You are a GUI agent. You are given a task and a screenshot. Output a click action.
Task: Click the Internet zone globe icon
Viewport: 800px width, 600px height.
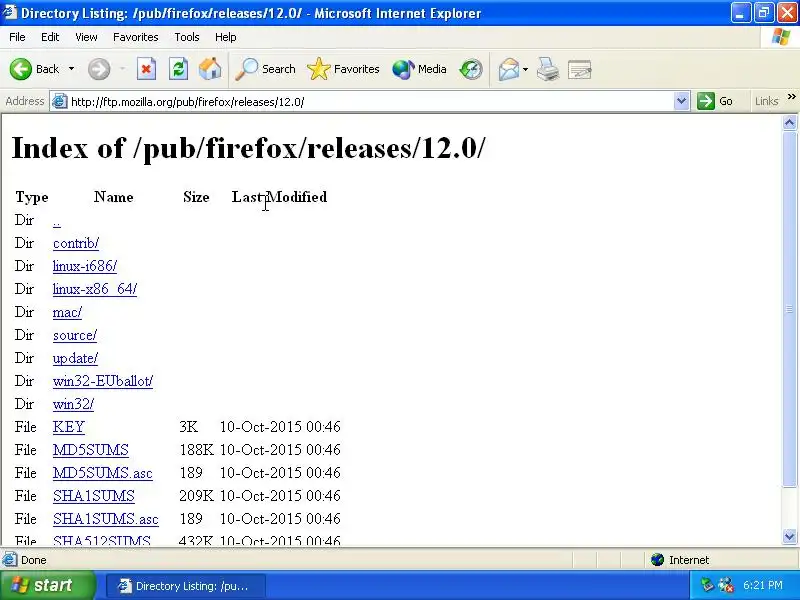(657, 560)
